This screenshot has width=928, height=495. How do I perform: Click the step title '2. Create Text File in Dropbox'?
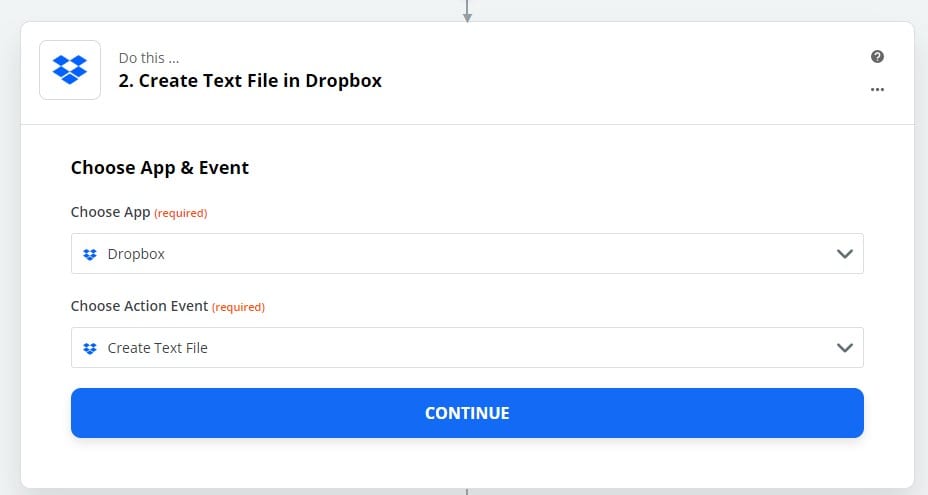click(250, 81)
